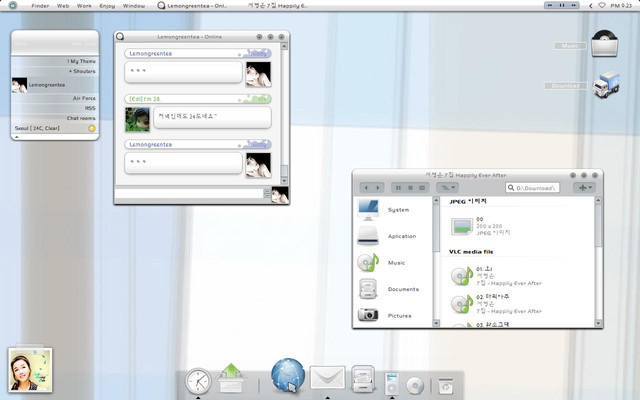Go back in the file browser
This screenshot has height=400, width=640.
[366, 188]
